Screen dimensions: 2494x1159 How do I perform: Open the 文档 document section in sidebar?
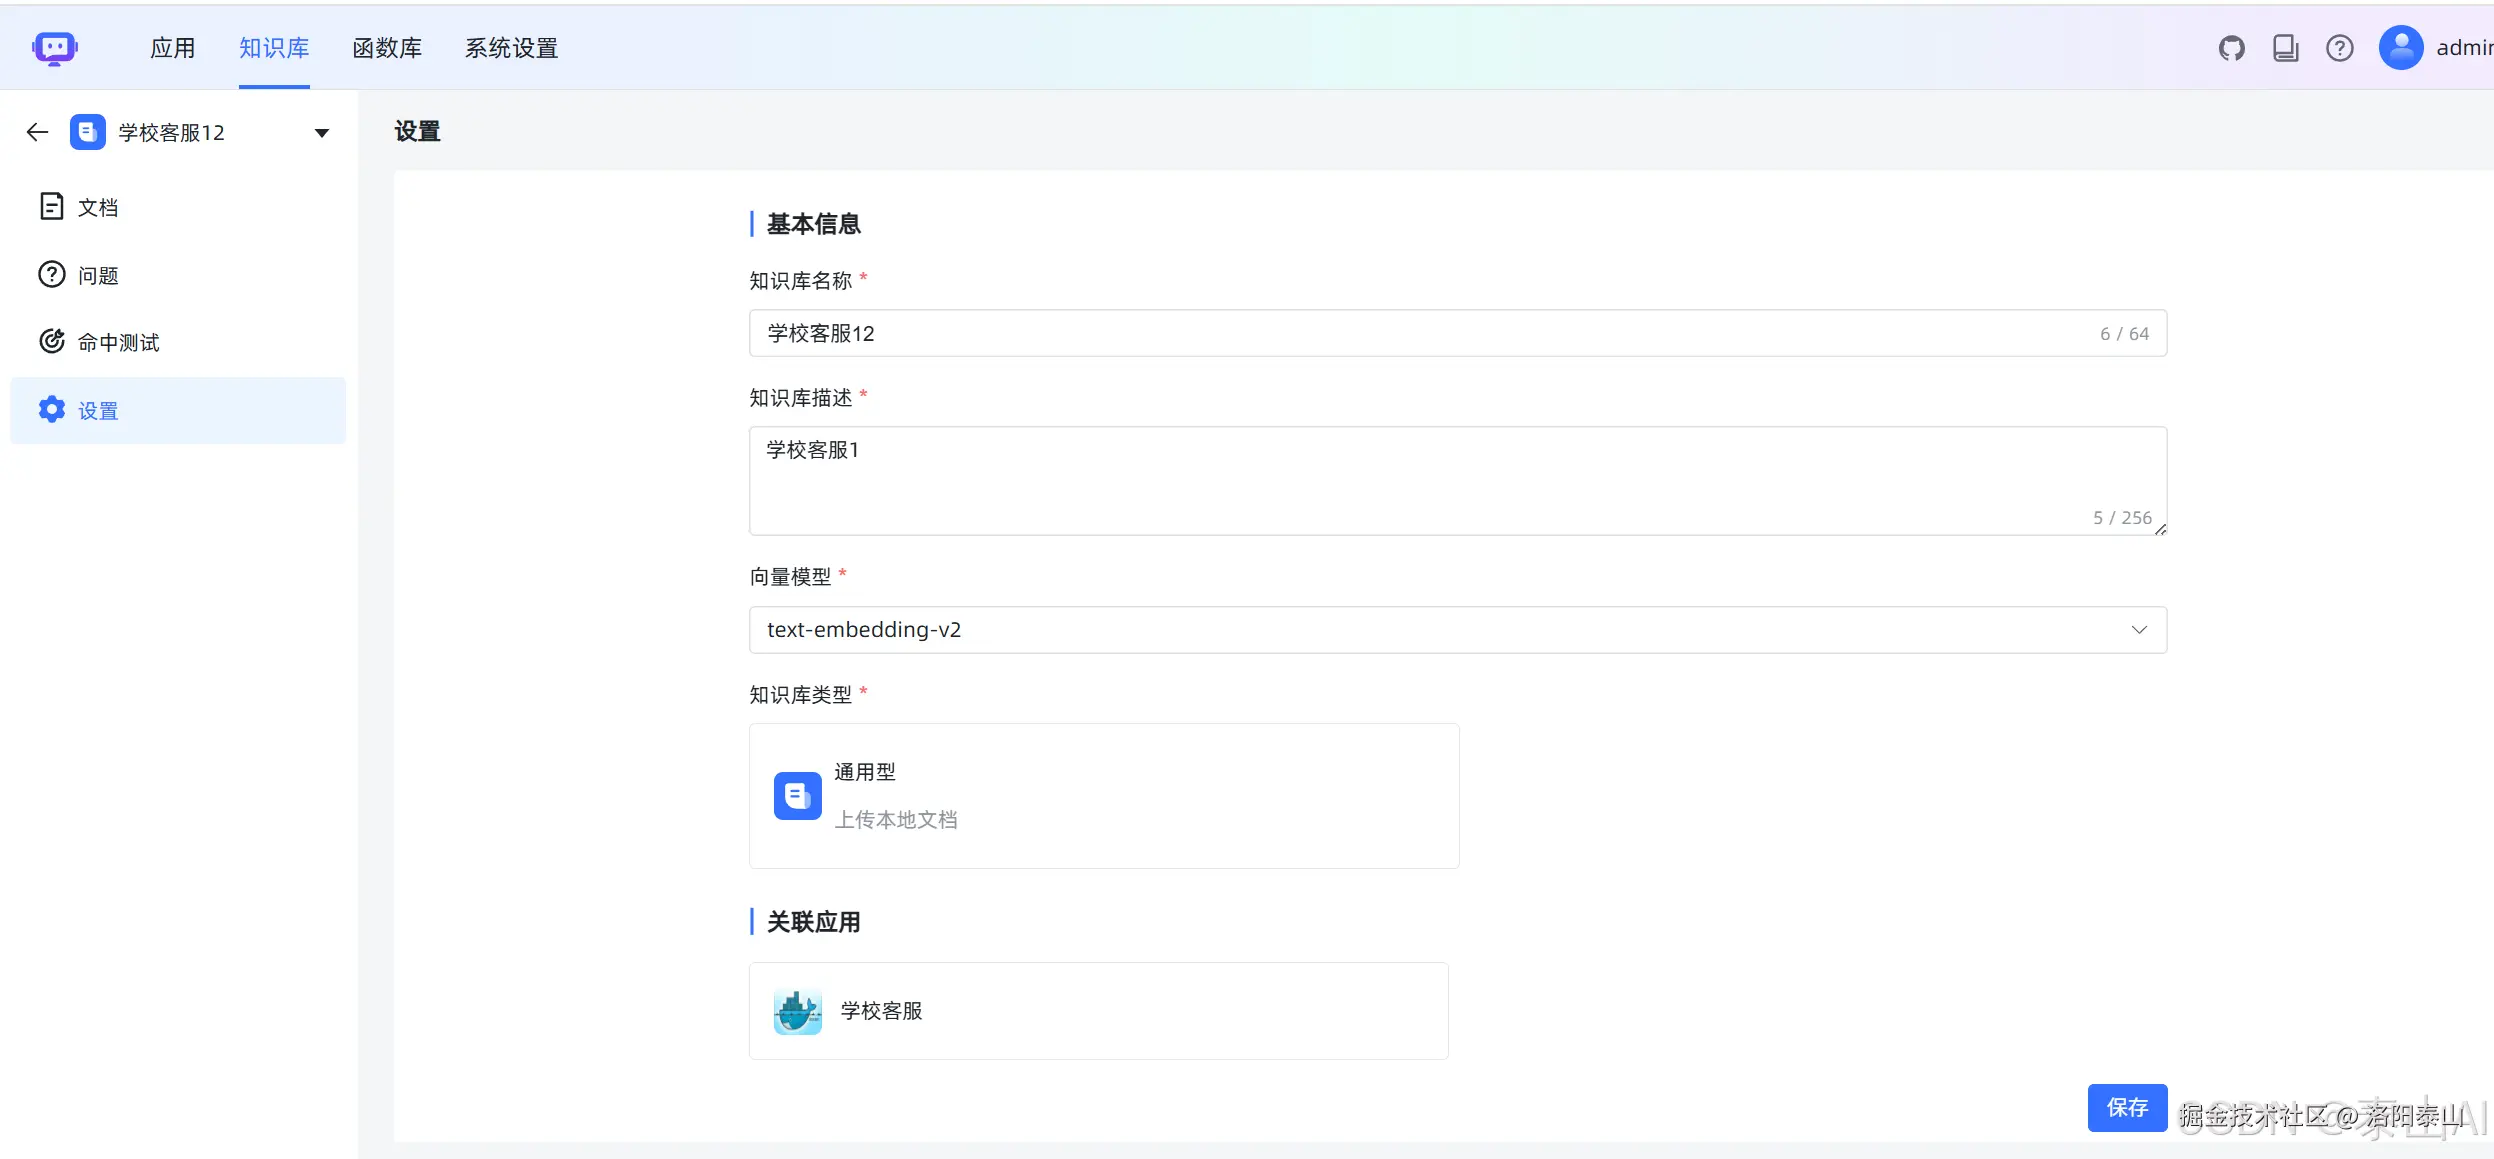click(98, 206)
